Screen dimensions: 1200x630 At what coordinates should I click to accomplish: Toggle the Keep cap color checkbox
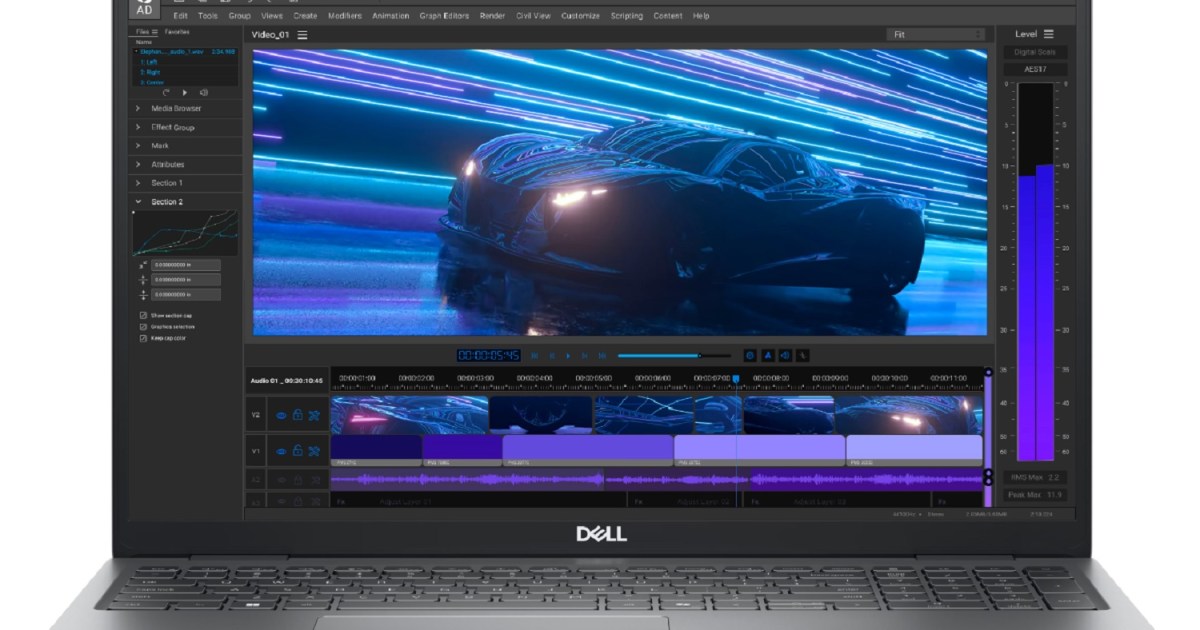click(x=143, y=338)
